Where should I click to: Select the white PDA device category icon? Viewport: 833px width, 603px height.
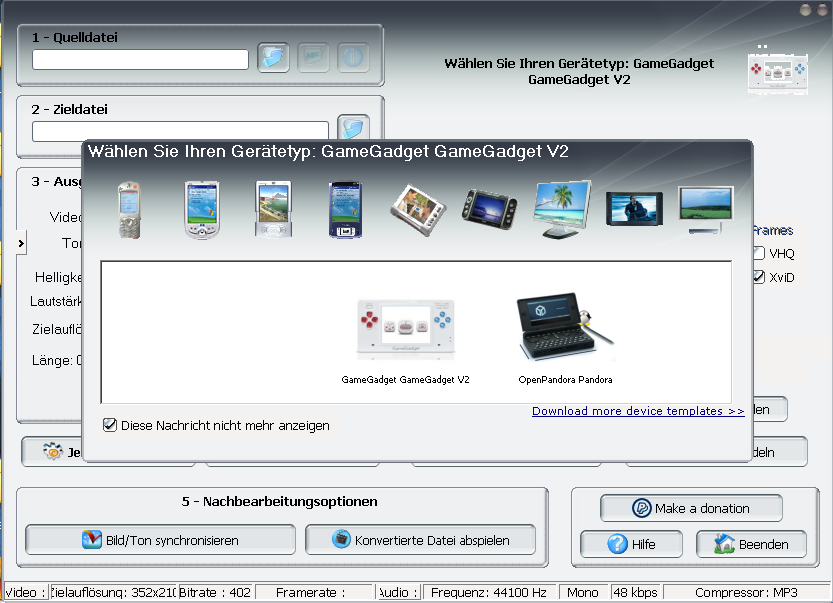200,209
